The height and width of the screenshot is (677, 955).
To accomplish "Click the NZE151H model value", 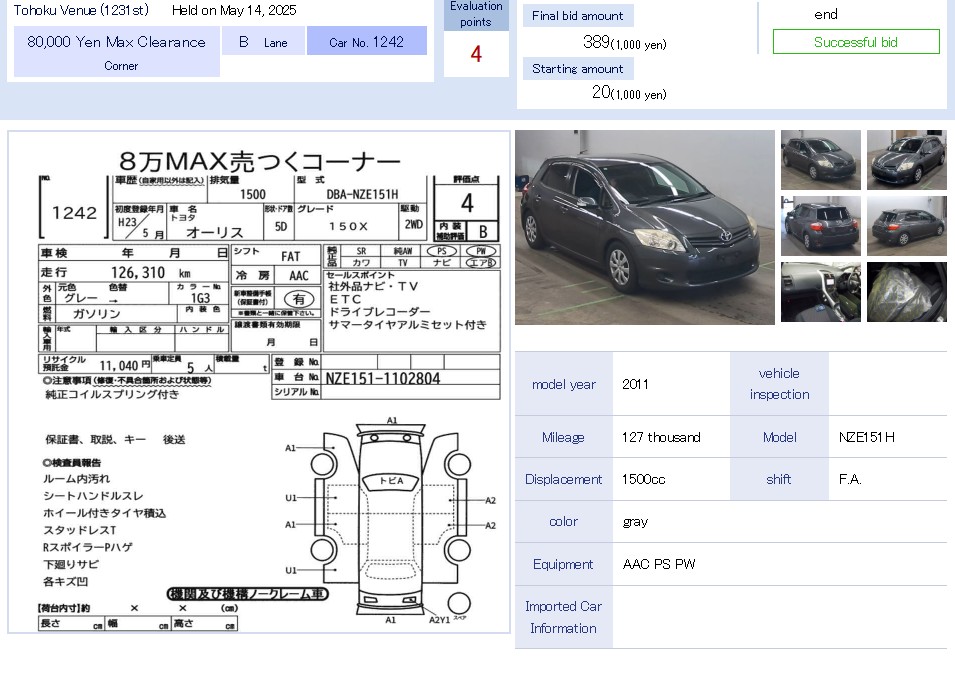I will 866,437.
